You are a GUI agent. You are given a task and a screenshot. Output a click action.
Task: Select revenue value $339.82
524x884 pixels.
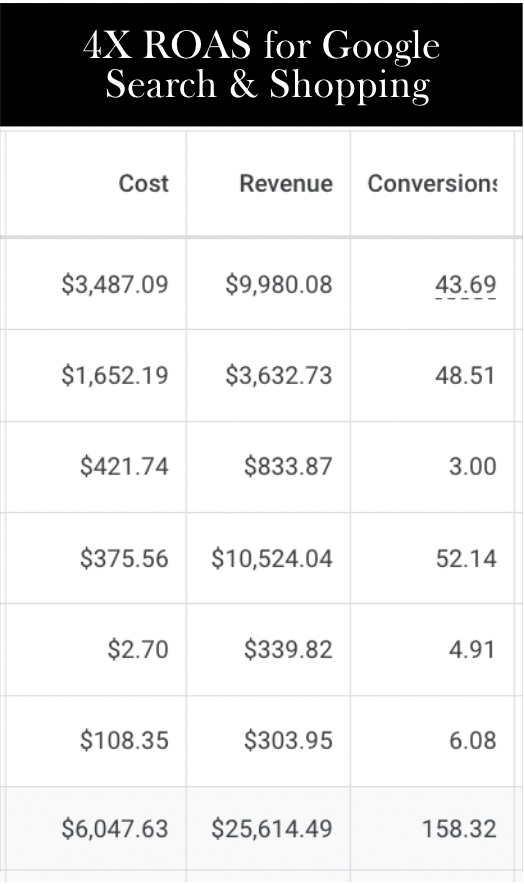point(288,649)
